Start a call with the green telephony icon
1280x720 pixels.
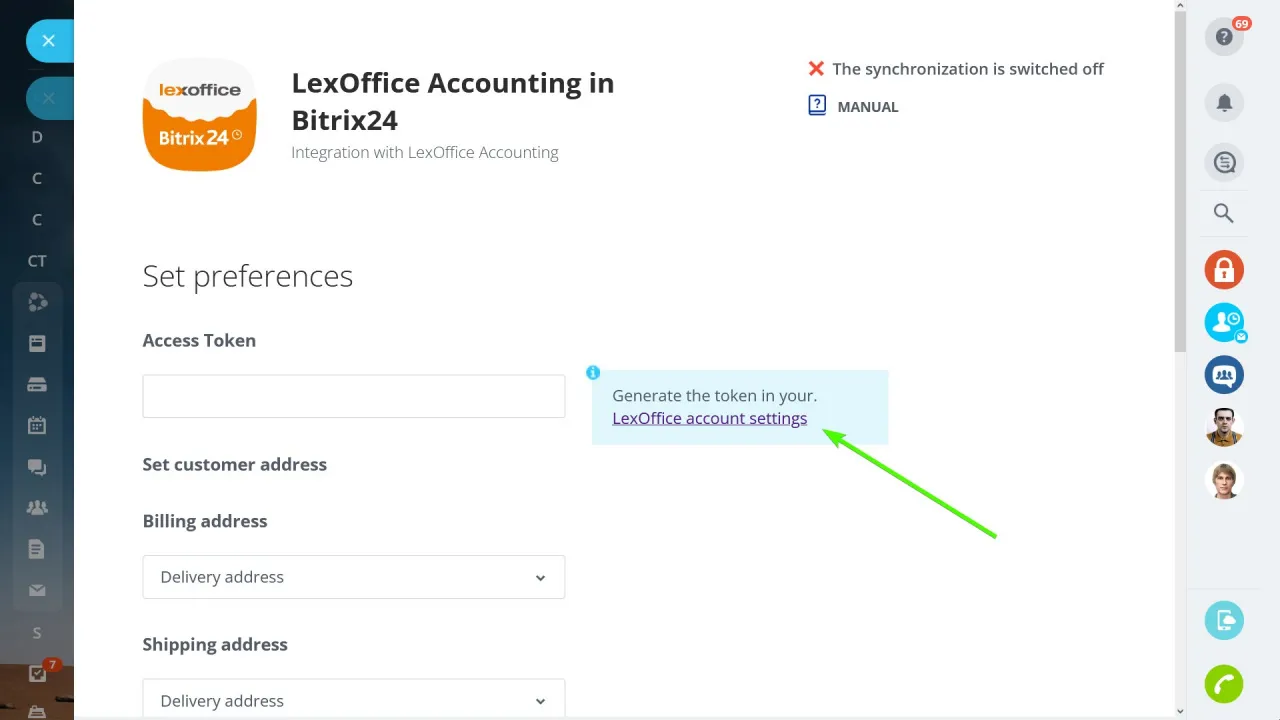pyautogui.click(x=1224, y=684)
